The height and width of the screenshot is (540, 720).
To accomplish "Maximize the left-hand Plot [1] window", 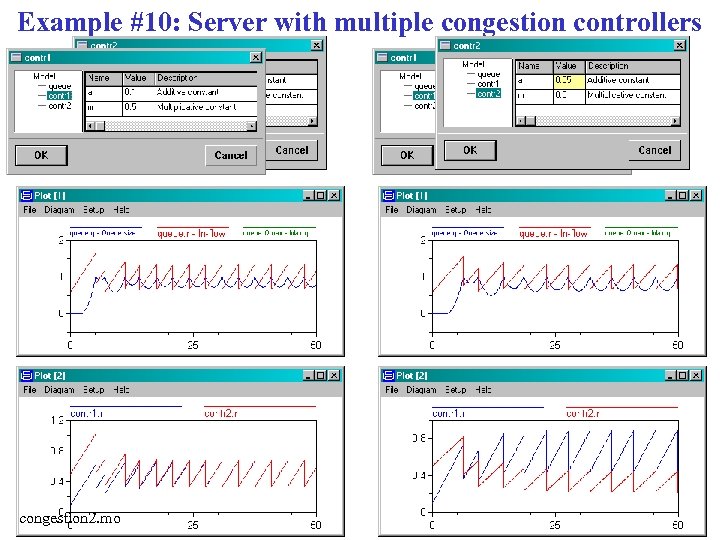I will click(321, 196).
